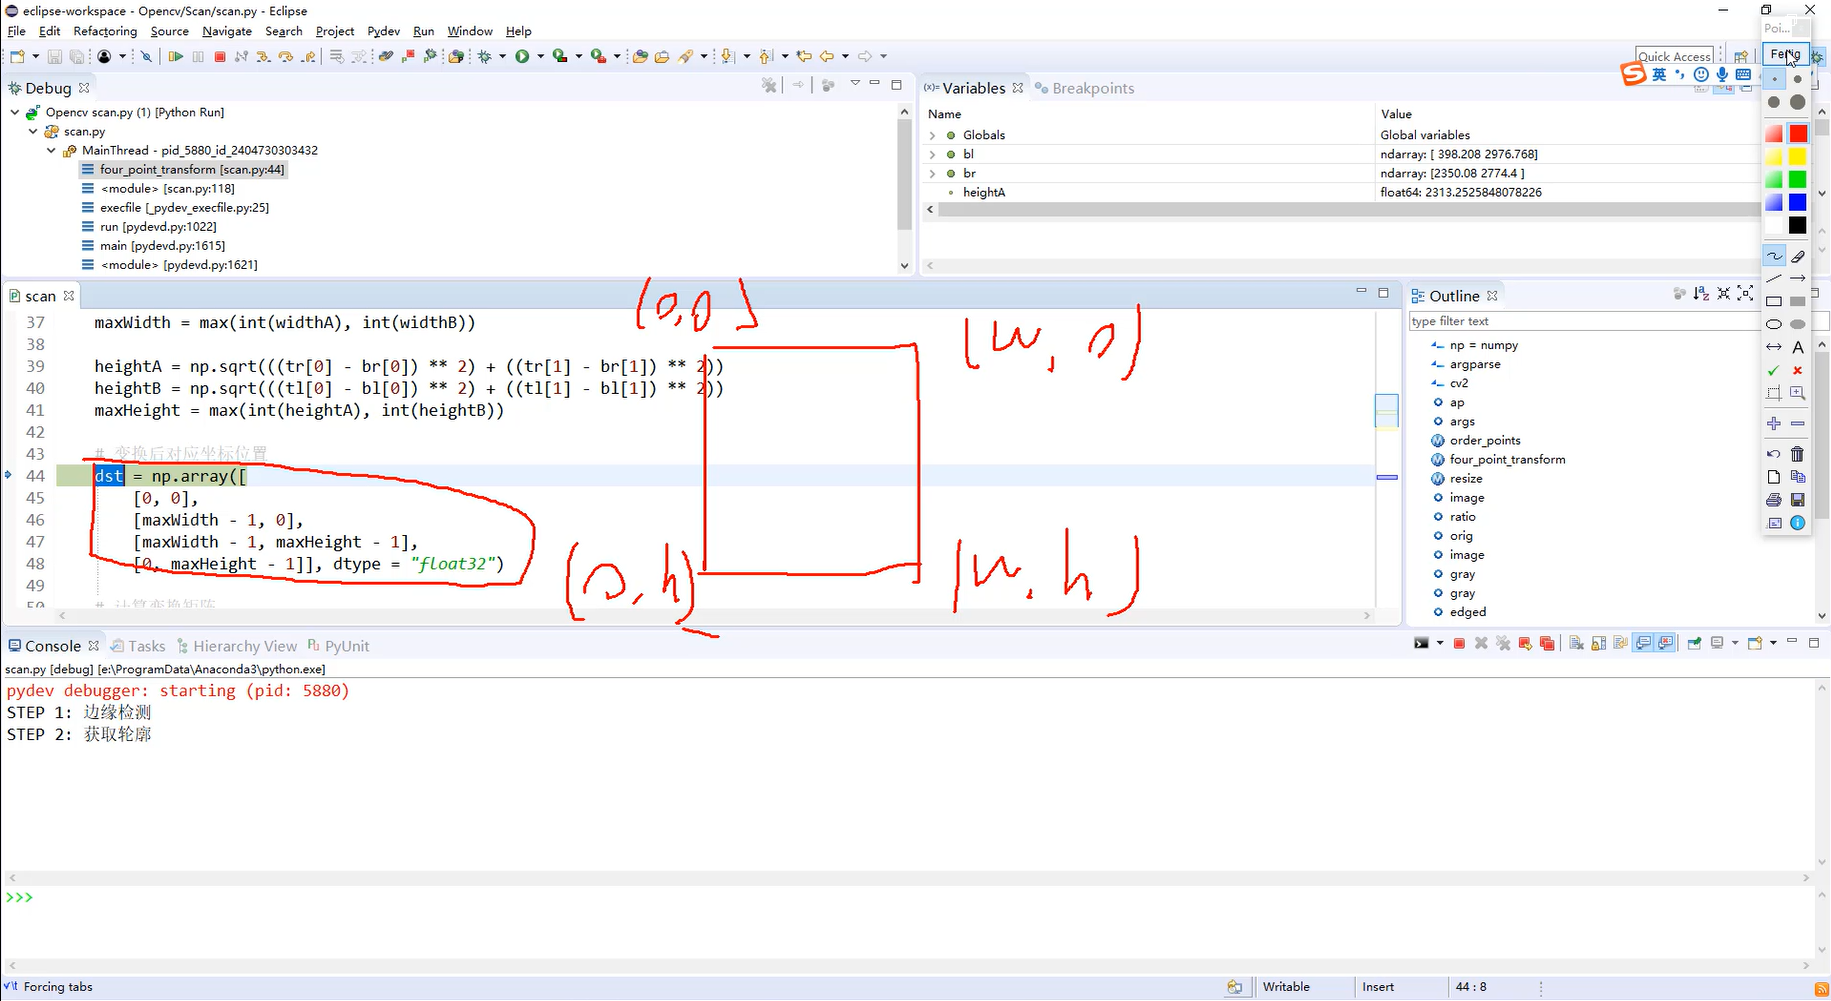Click the Quick Access box
Viewport: 1831px width, 1001px height.
point(1675,57)
